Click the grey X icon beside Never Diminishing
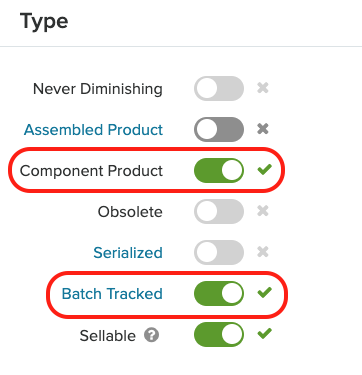Viewport: 362px width, 375px height. tap(263, 88)
